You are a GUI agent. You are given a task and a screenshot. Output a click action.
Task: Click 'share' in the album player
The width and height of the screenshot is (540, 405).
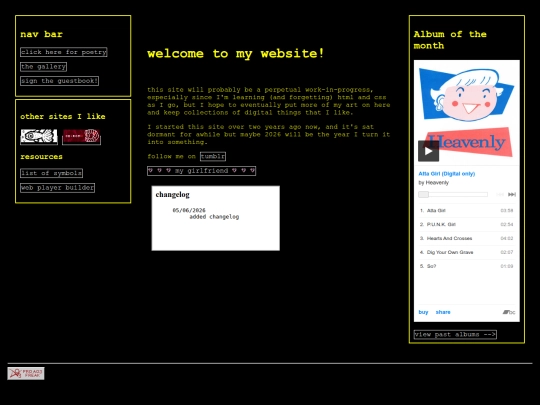(x=443, y=312)
